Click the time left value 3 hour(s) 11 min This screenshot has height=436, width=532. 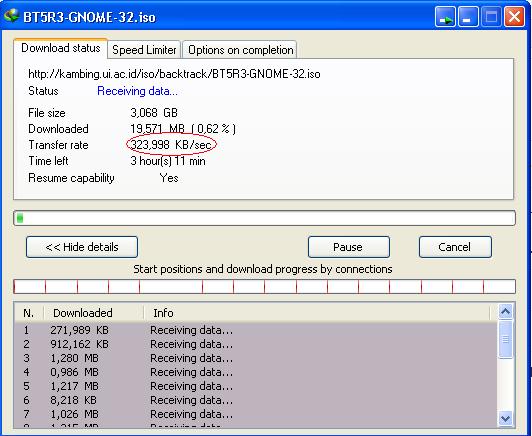click(168, 161)
